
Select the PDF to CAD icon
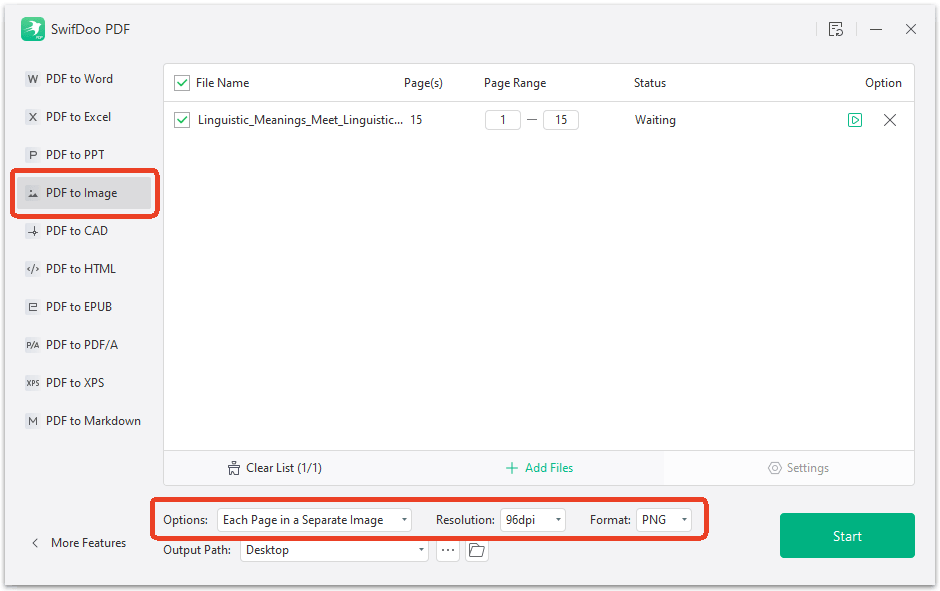click(x=33, y=231)
